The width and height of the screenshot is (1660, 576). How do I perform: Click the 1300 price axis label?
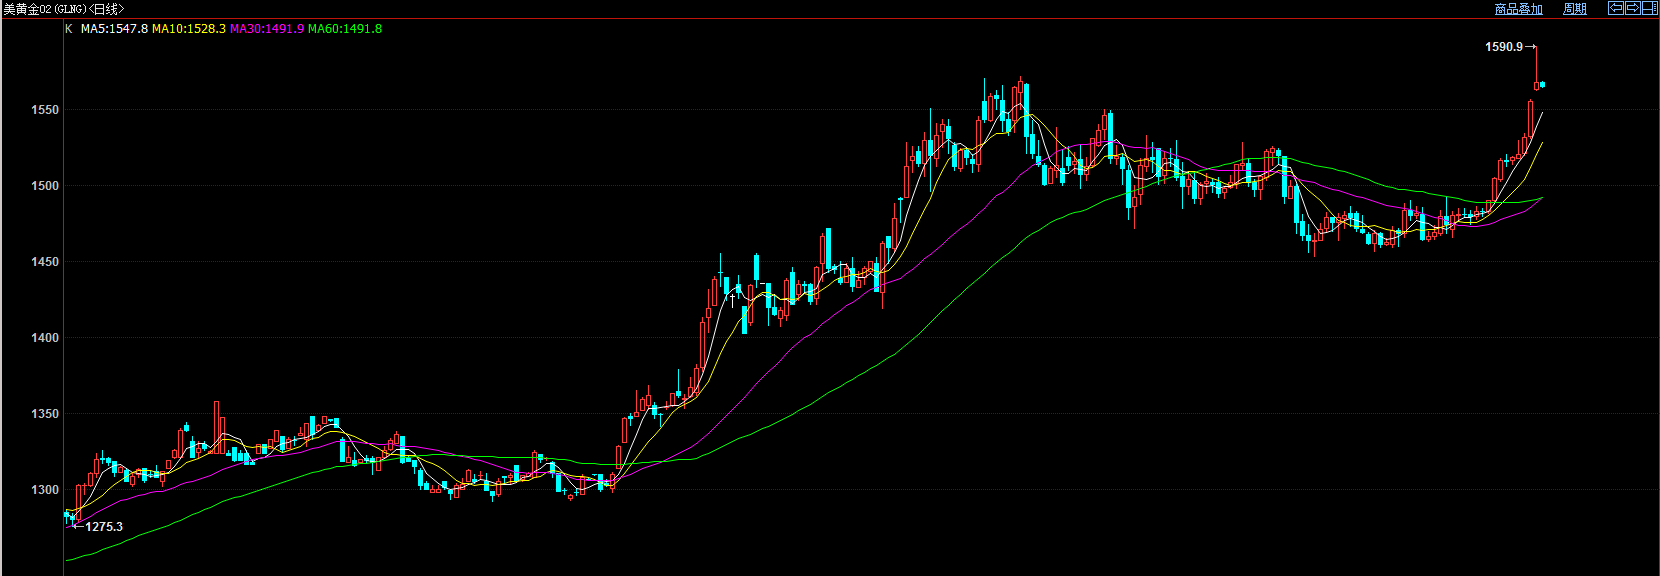pyautogui.click(x=45, y=490)
